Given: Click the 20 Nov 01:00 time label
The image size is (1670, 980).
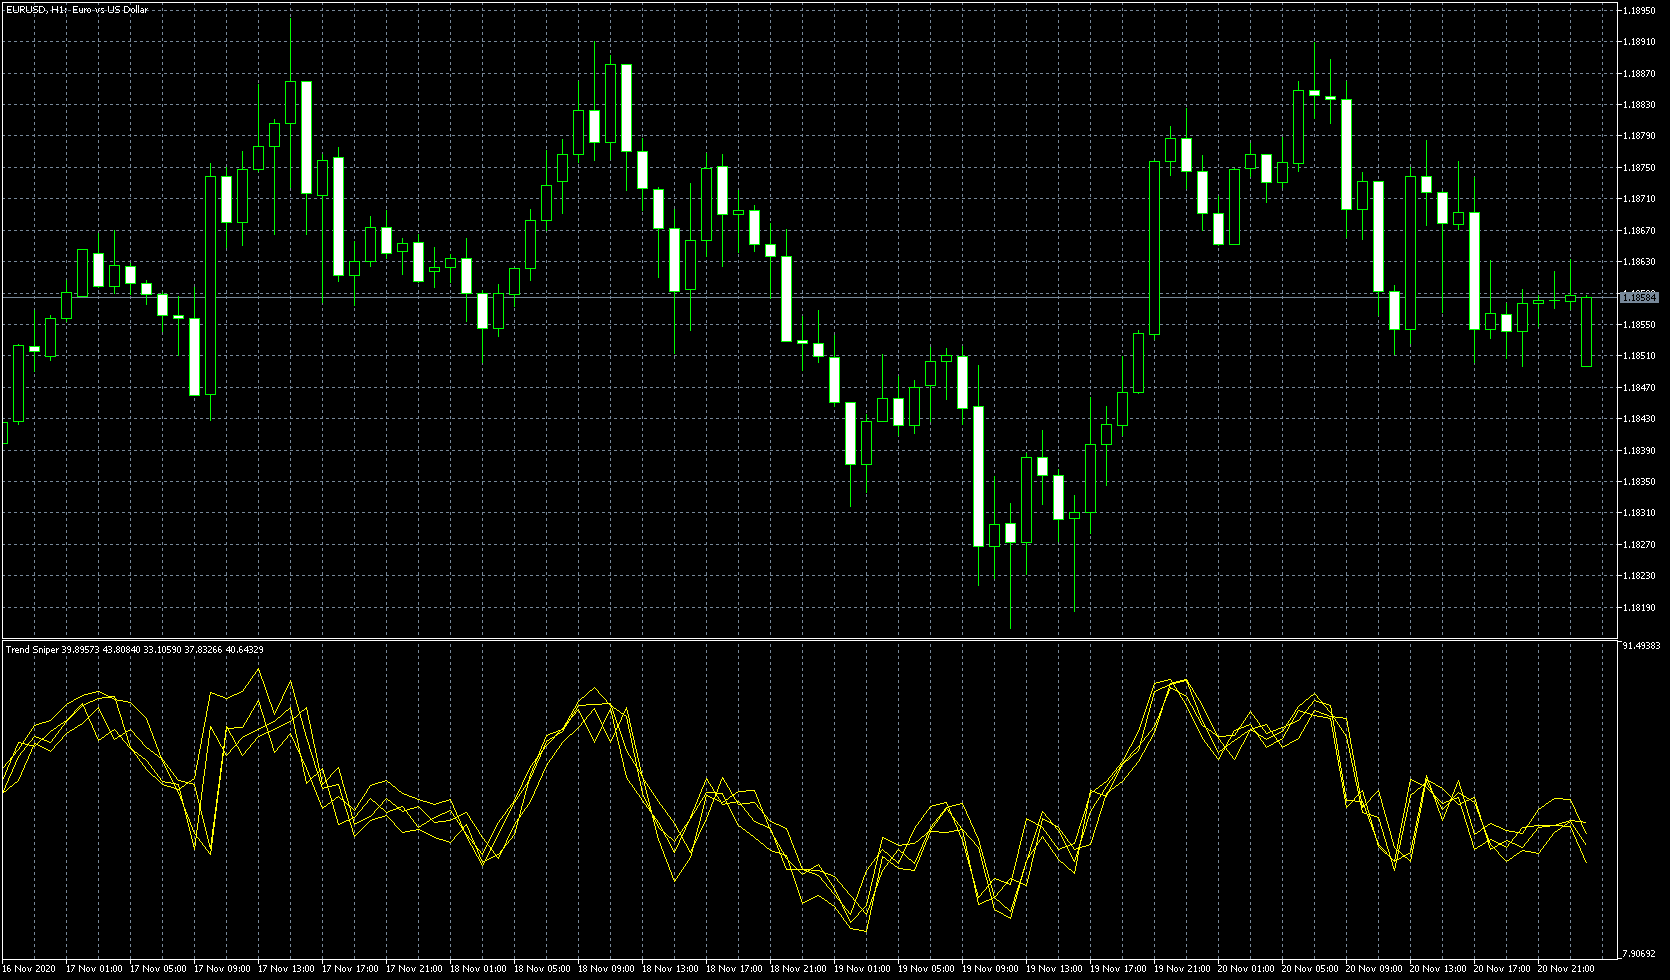Looking at the screenshot, I should coord(1246,969).
